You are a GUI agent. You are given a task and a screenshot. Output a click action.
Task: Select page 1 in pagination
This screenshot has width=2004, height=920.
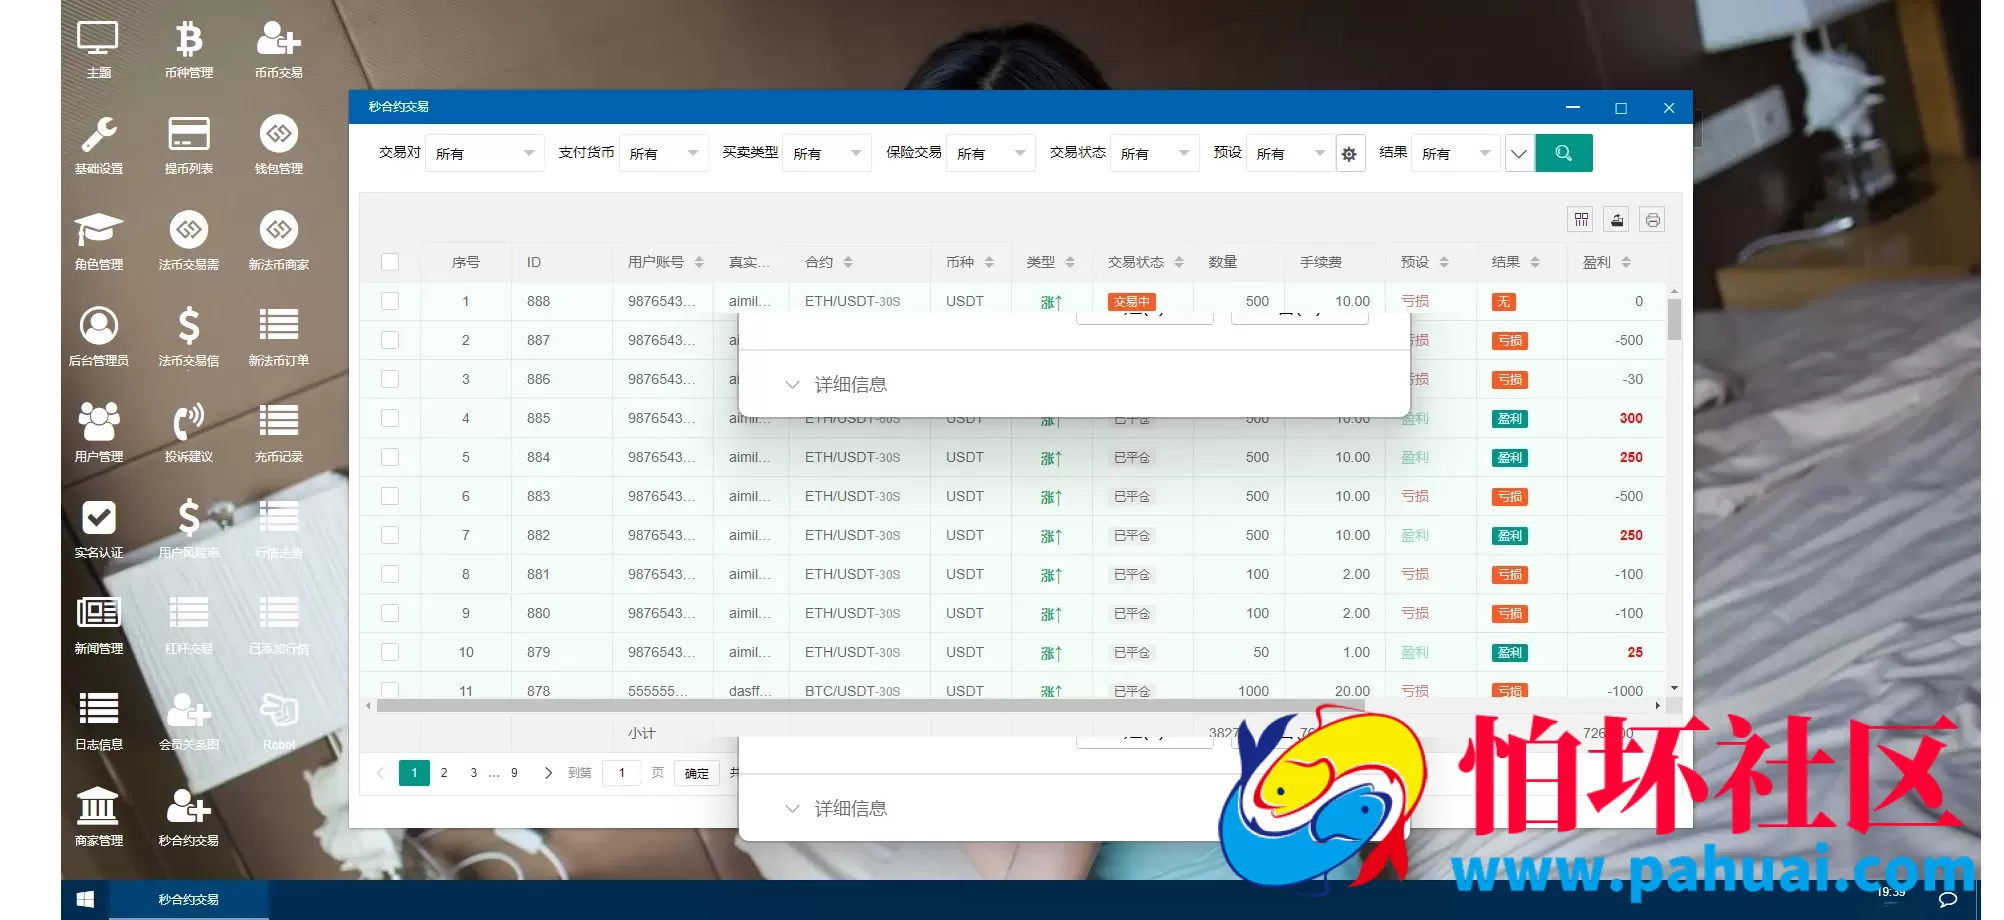[x=414, y=773]
